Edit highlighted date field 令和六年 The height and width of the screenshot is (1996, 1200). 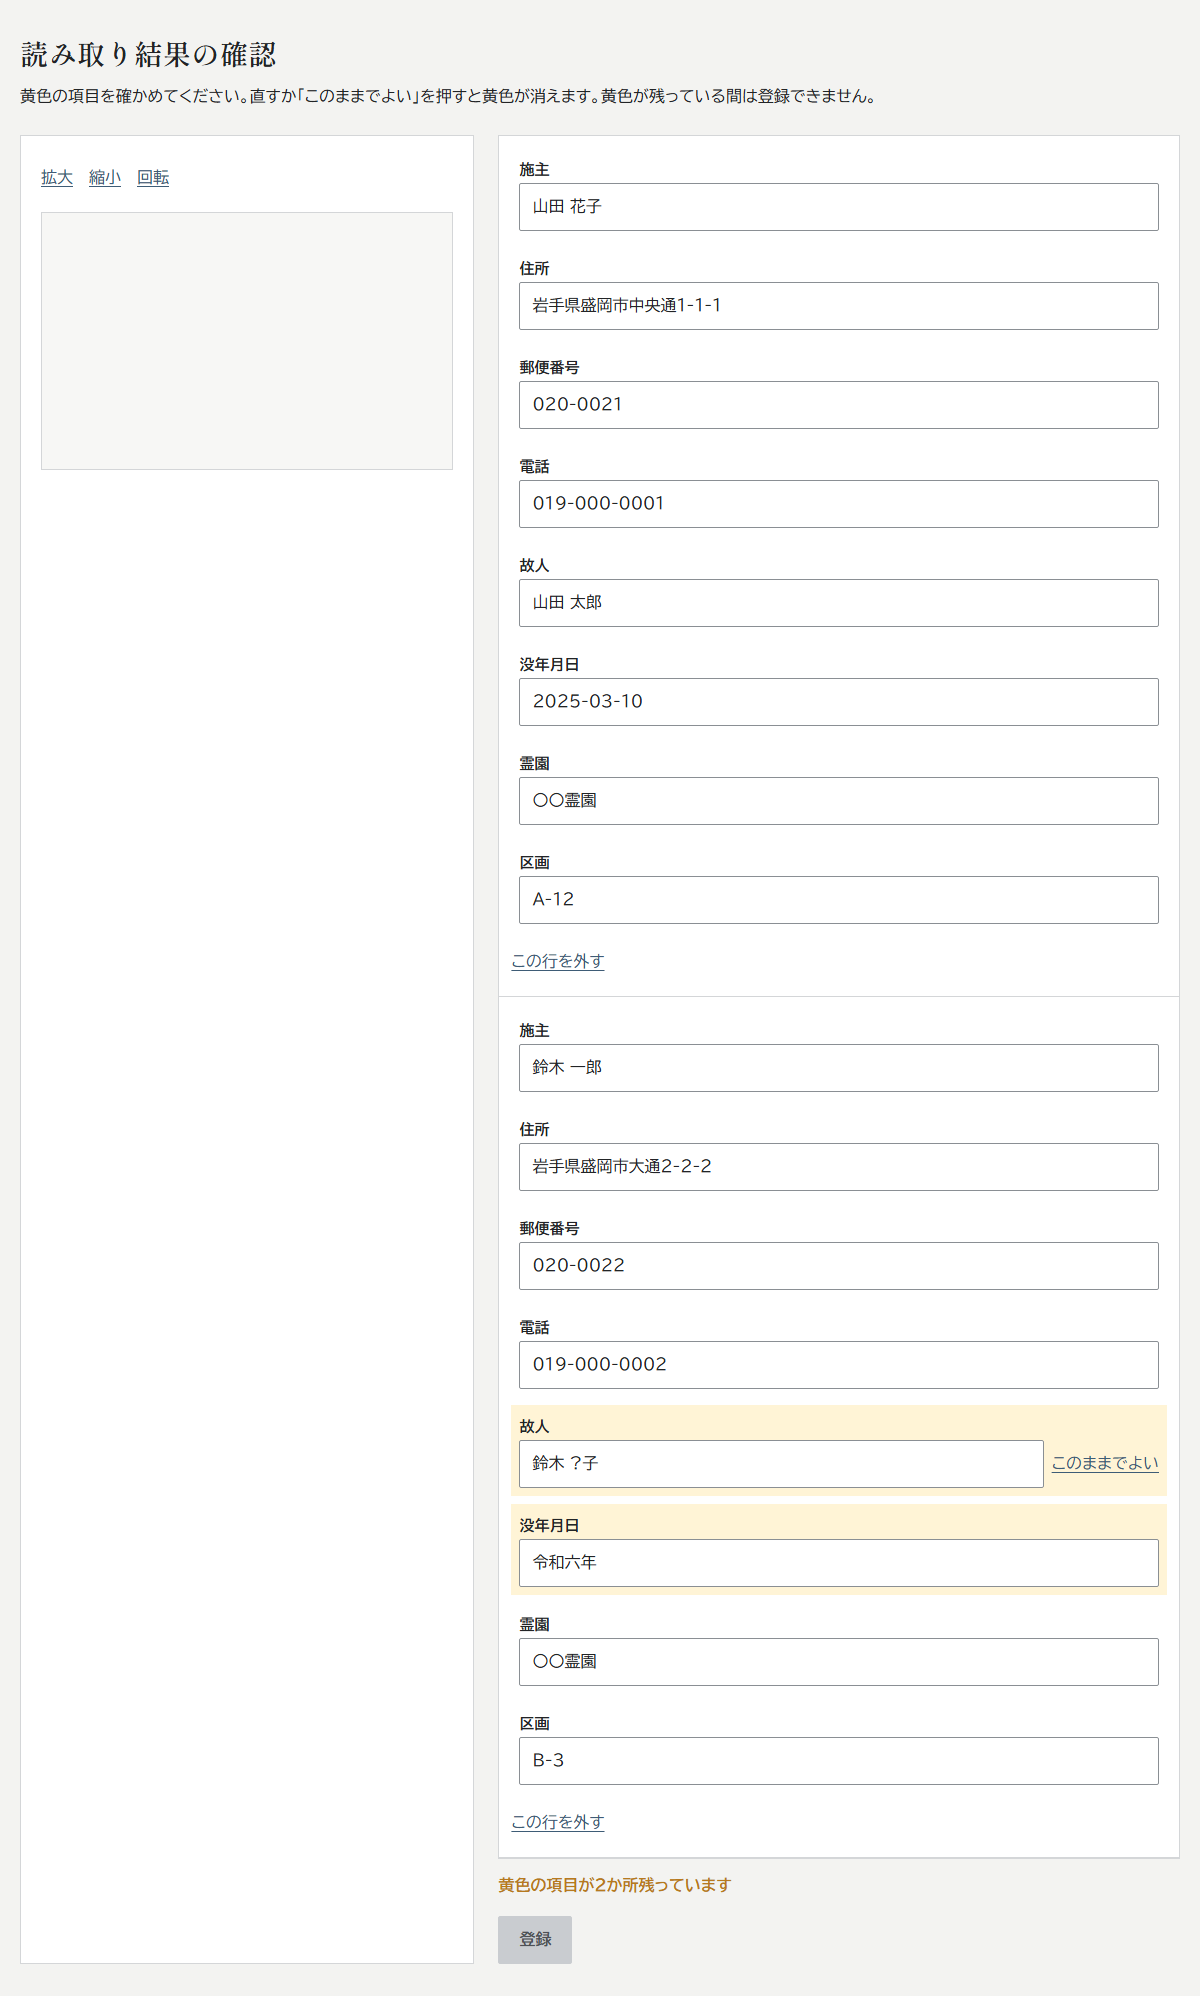[838, 1563]
